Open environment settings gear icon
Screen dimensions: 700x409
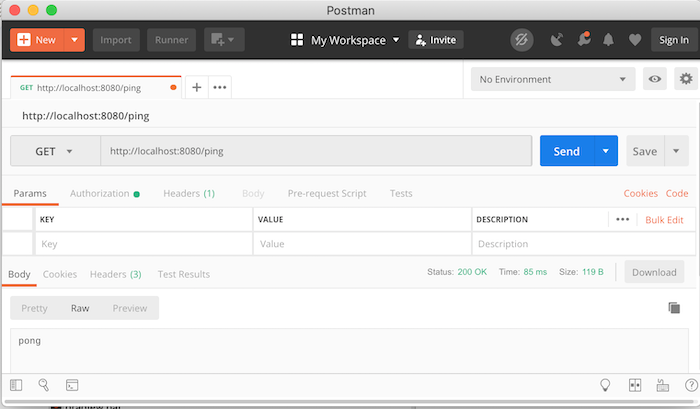coord(685,80)
